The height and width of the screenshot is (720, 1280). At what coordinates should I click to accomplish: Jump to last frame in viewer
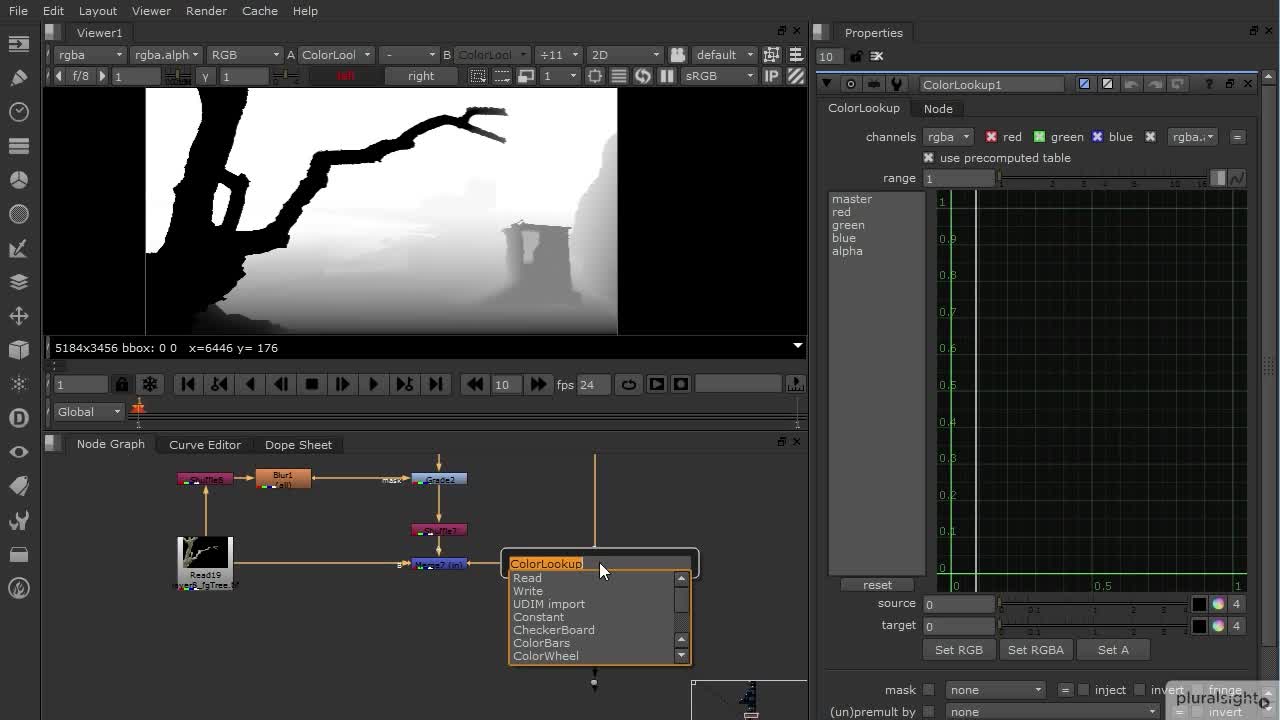pyautogui.click(x=435, y=384)
